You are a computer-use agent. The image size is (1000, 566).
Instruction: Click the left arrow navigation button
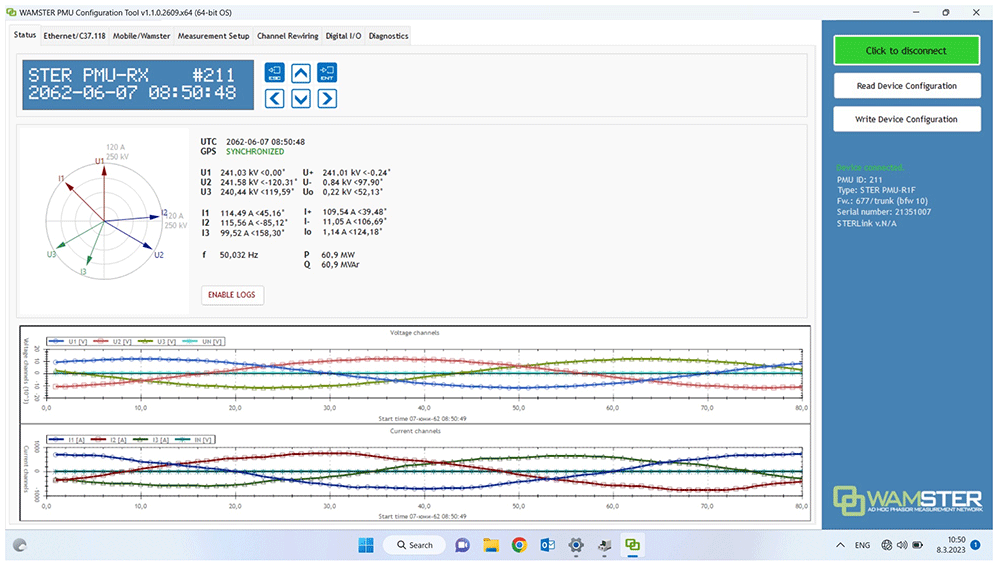click(x=275, y=98)
